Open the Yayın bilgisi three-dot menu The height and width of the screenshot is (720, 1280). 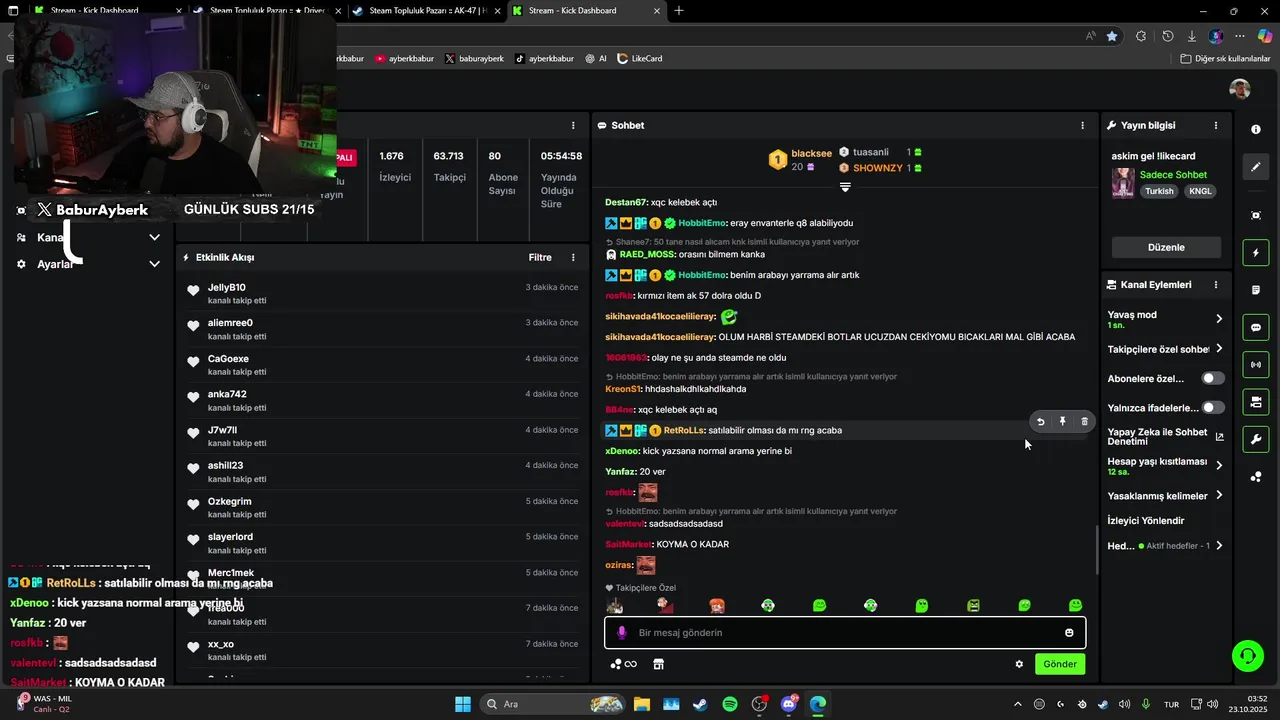[x=1216, y=126]
